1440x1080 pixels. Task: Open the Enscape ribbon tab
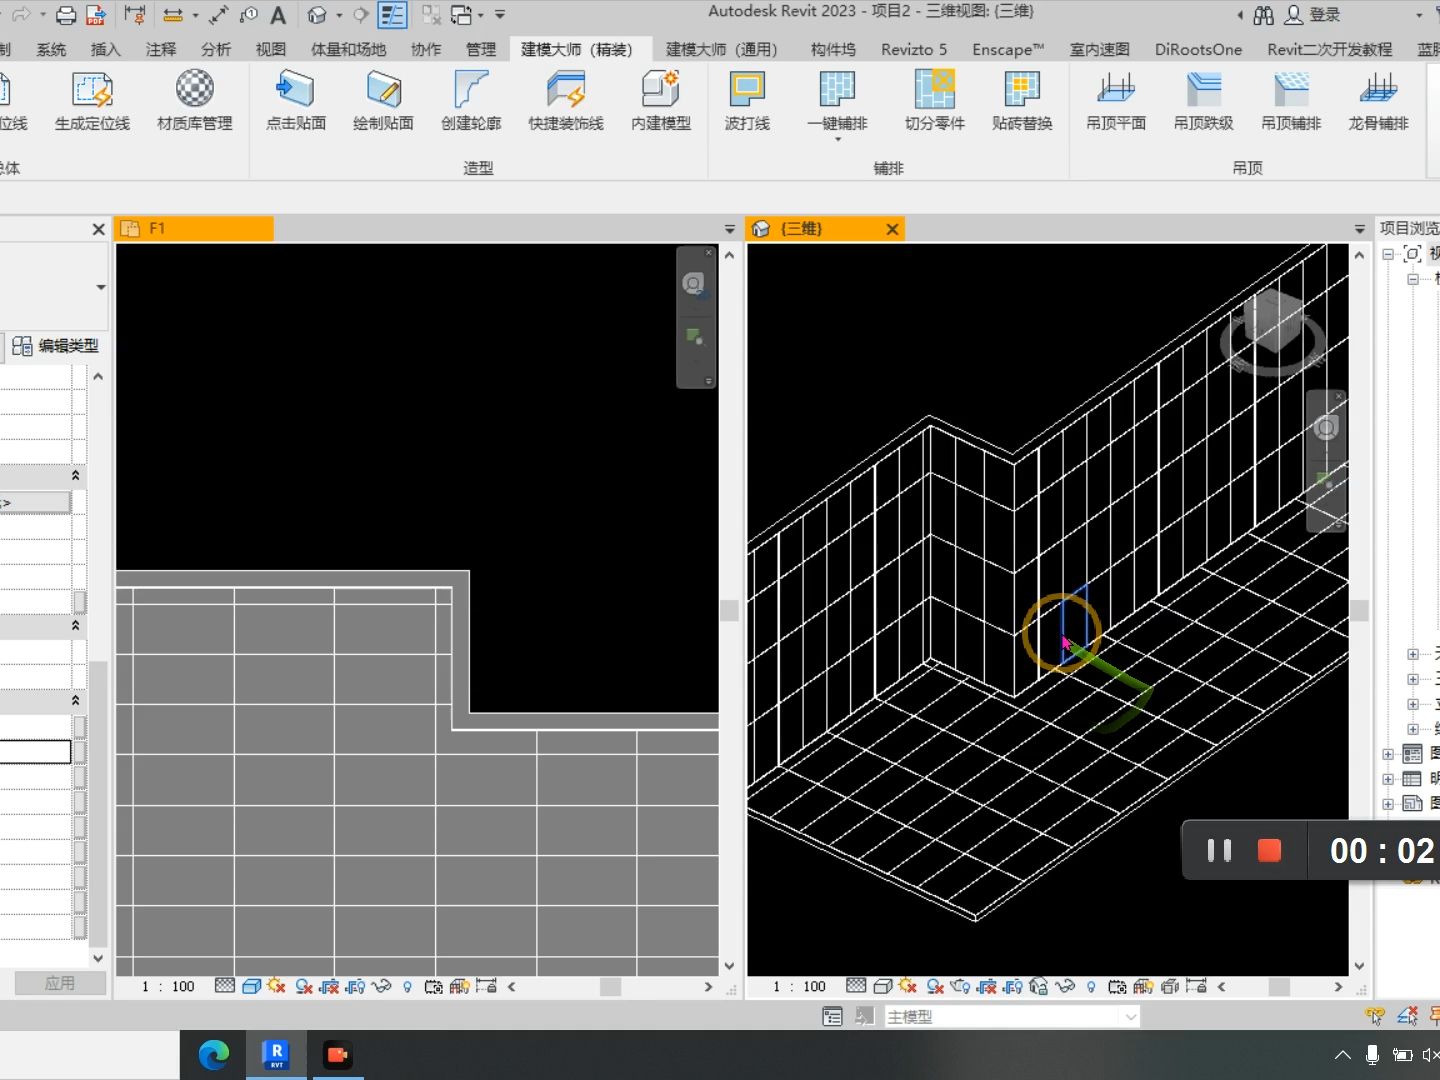point(1008,49)
